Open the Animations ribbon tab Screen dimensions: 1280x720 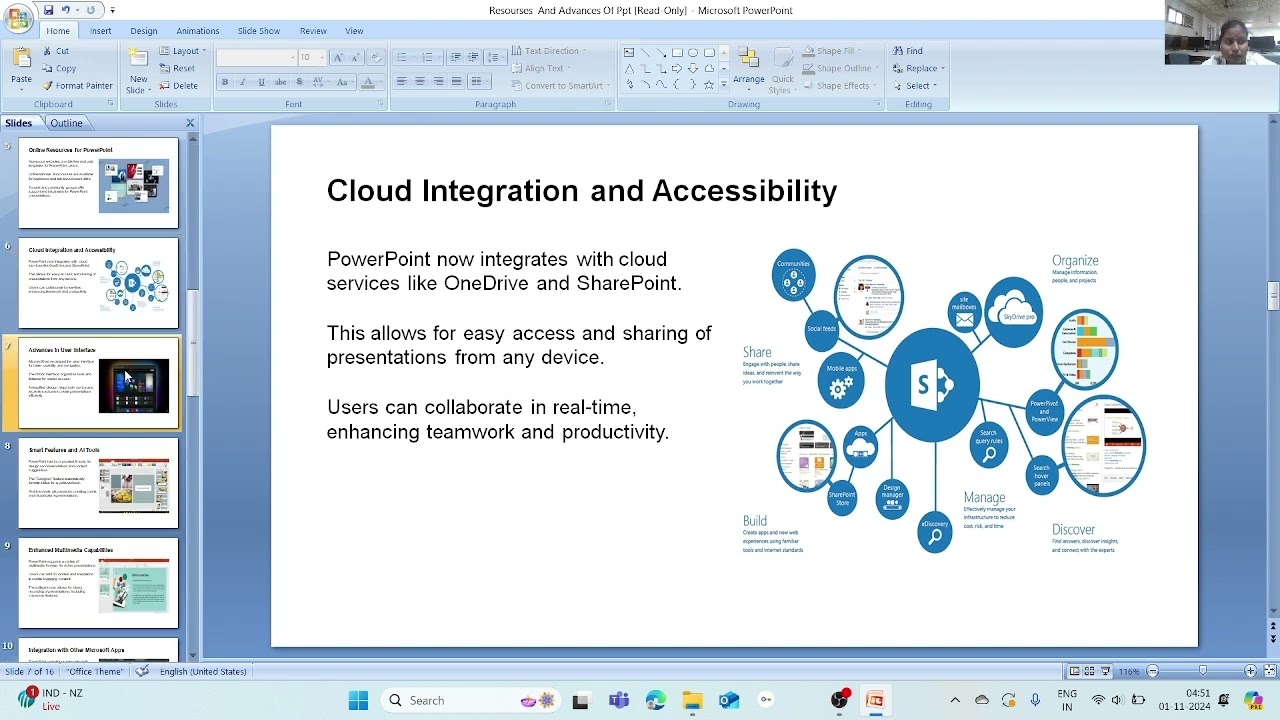tap(198, 31)
